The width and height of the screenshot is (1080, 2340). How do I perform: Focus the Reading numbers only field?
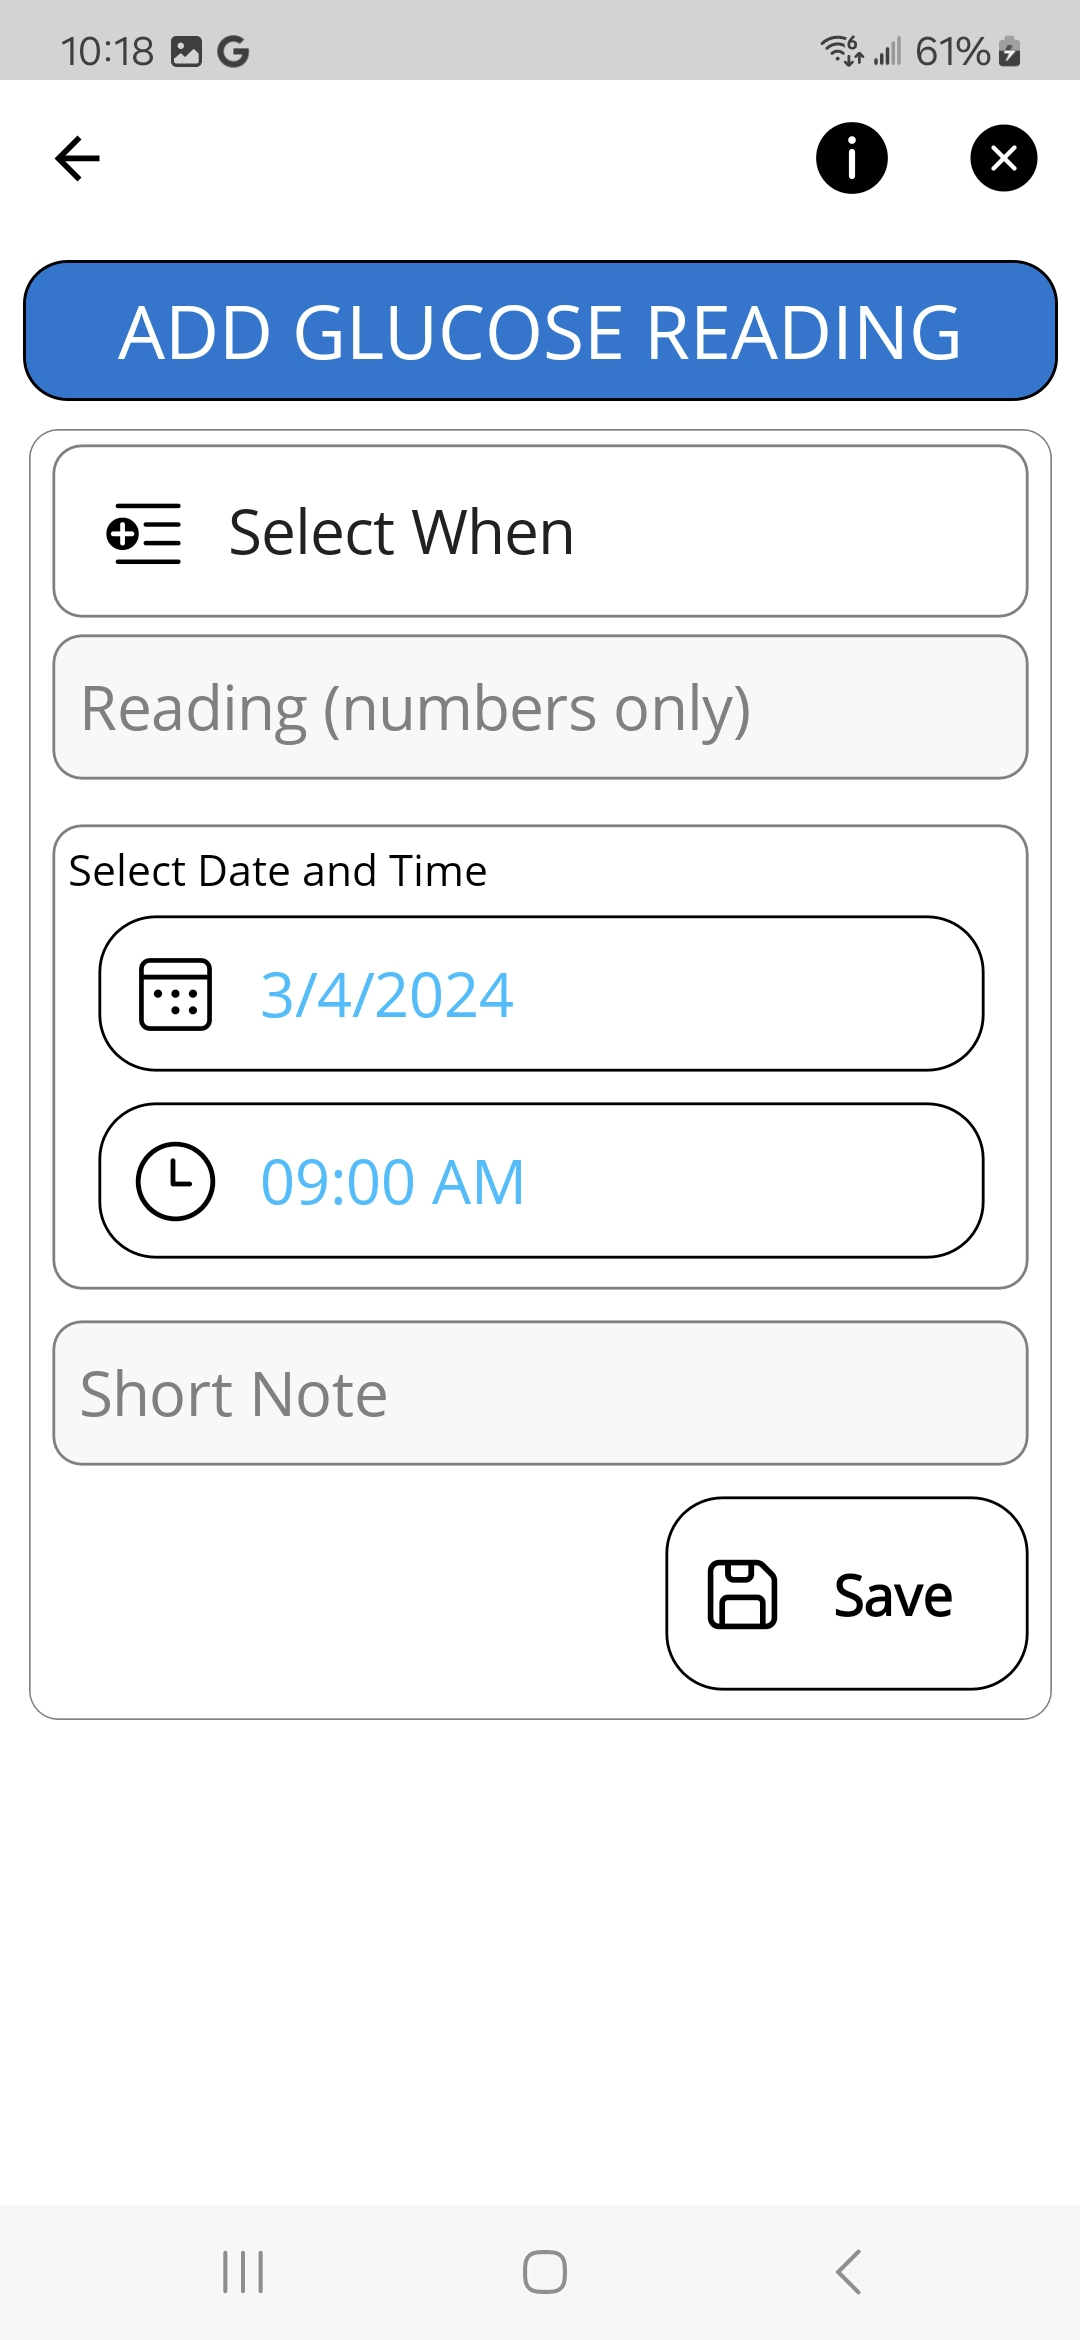point(540,708)
